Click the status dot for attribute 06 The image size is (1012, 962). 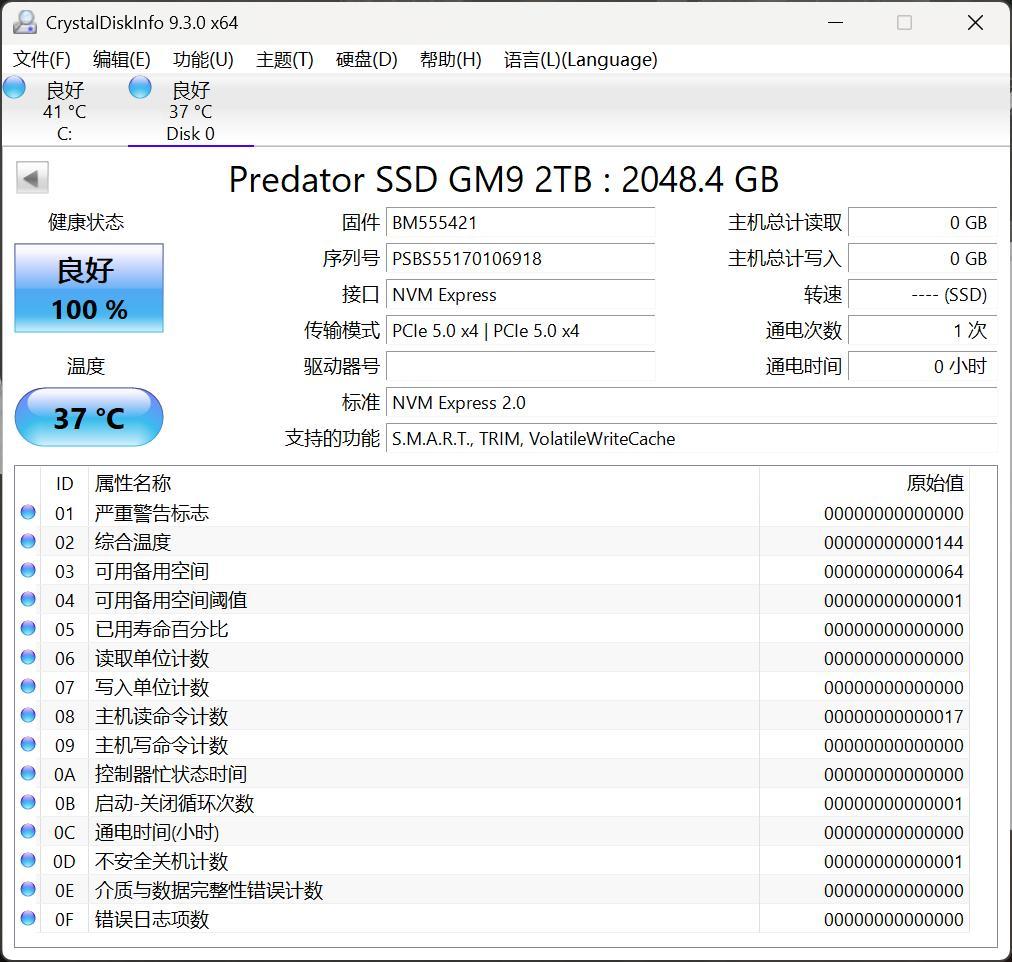(x=28, y=657)
